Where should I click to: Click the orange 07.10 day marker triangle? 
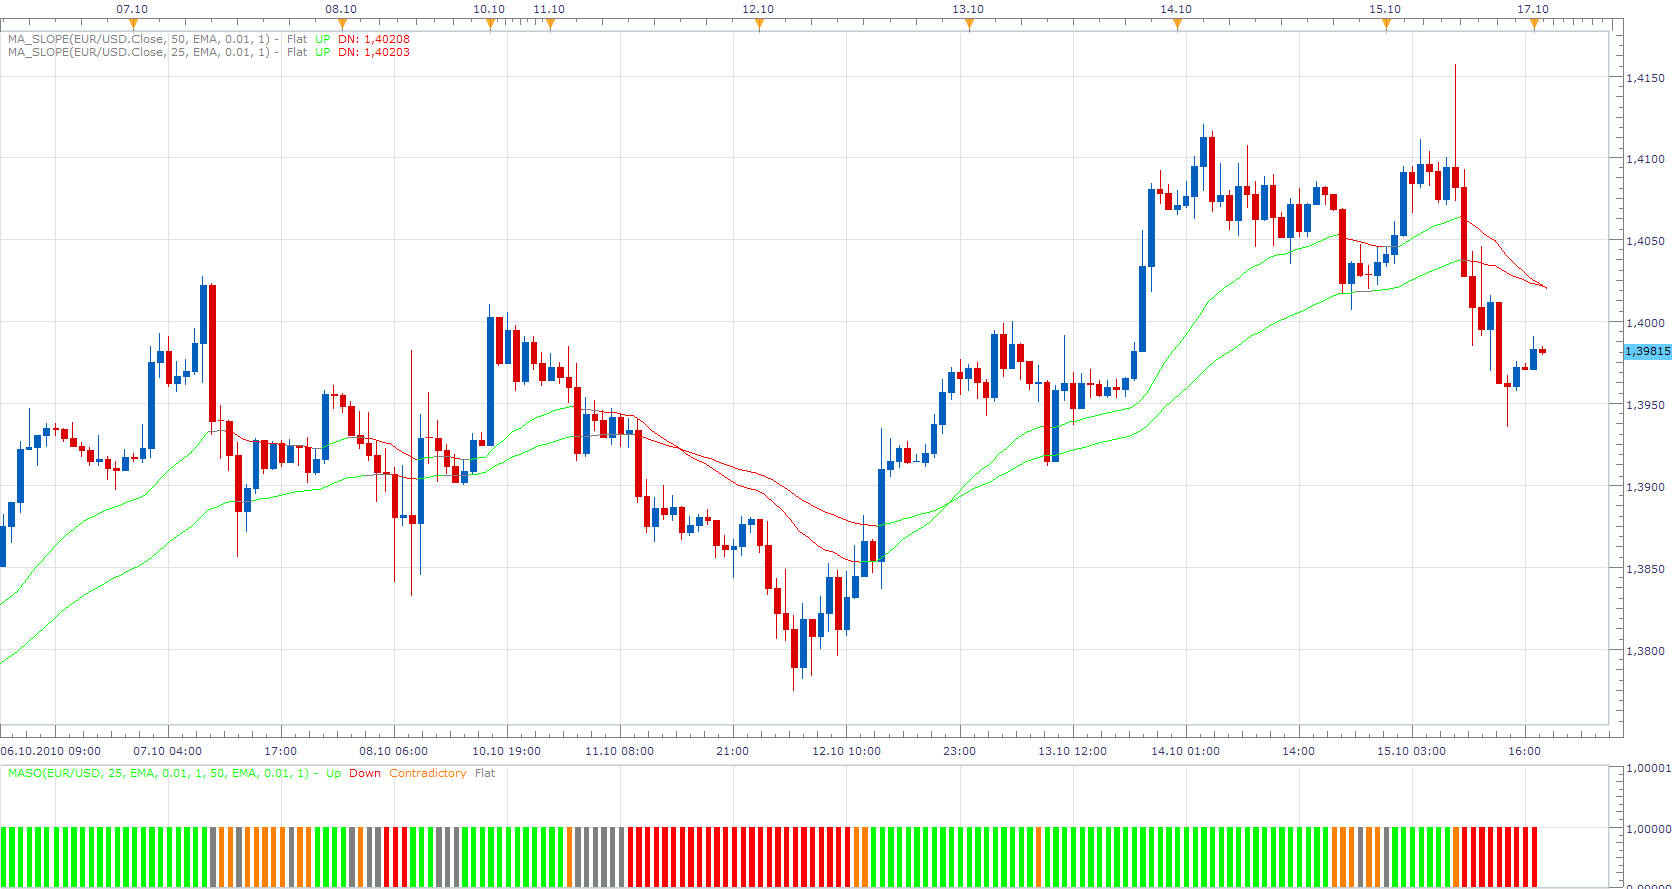point(132,25)
